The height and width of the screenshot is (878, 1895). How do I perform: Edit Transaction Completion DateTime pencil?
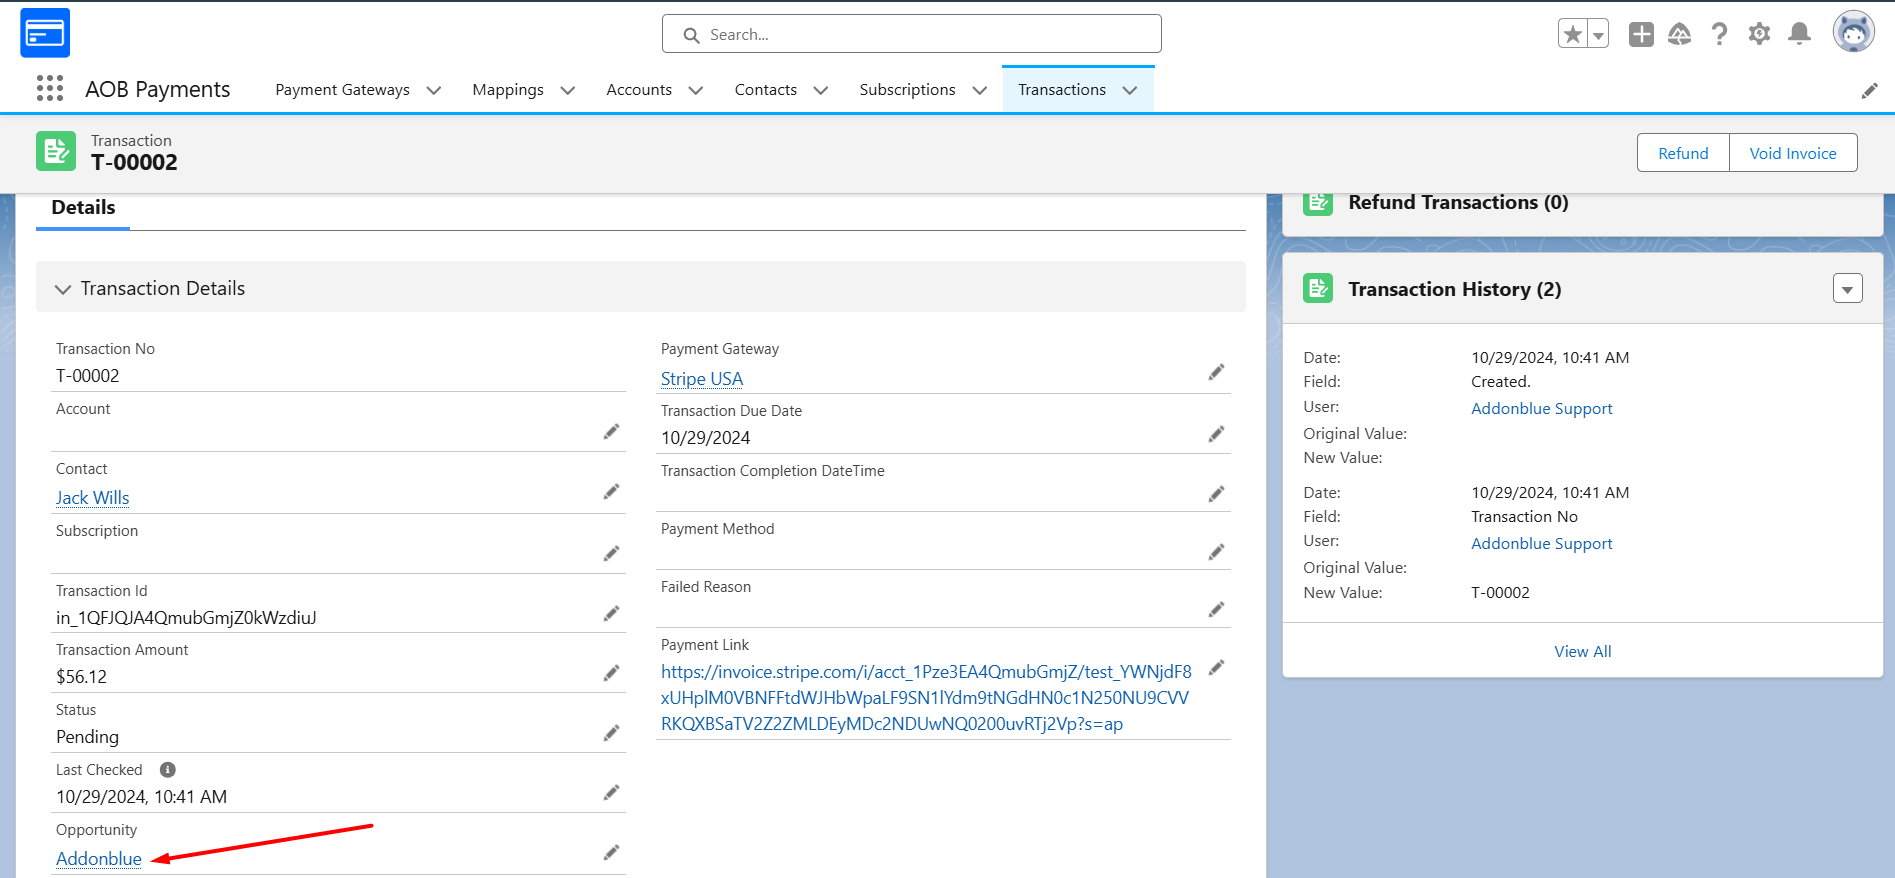pyautogui.click(x=1216, y=494)
